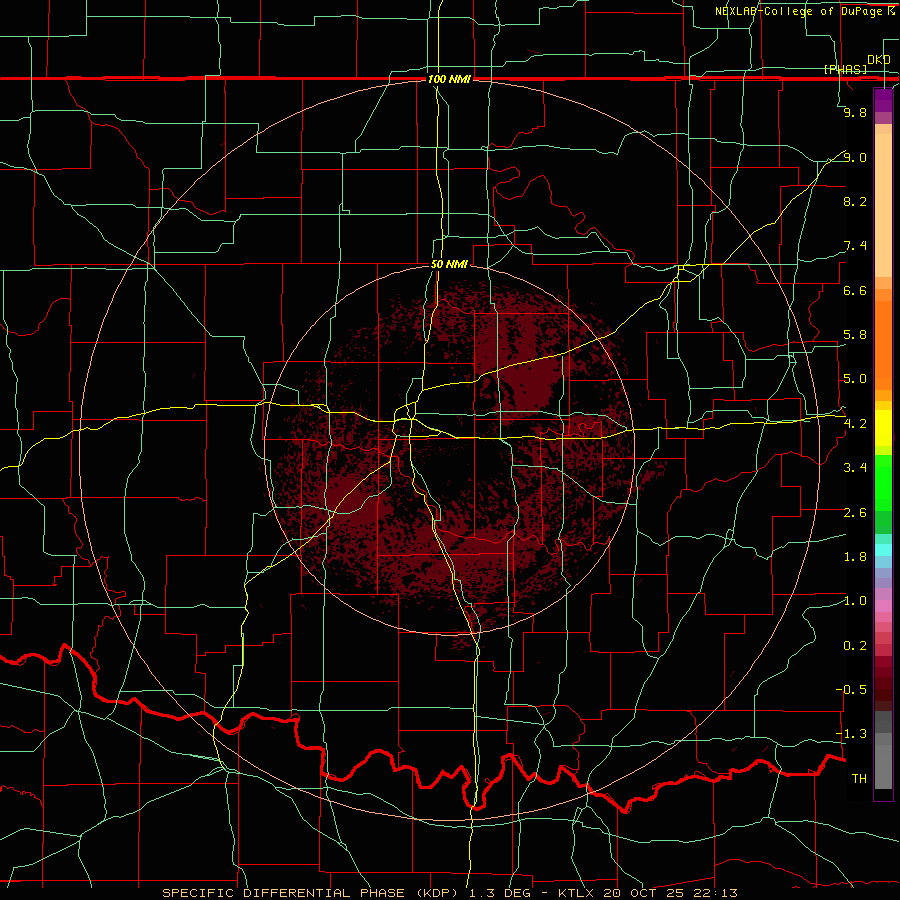Click the 5.8 scale label
The image size is (900, 900).
(x=855, y=335)
